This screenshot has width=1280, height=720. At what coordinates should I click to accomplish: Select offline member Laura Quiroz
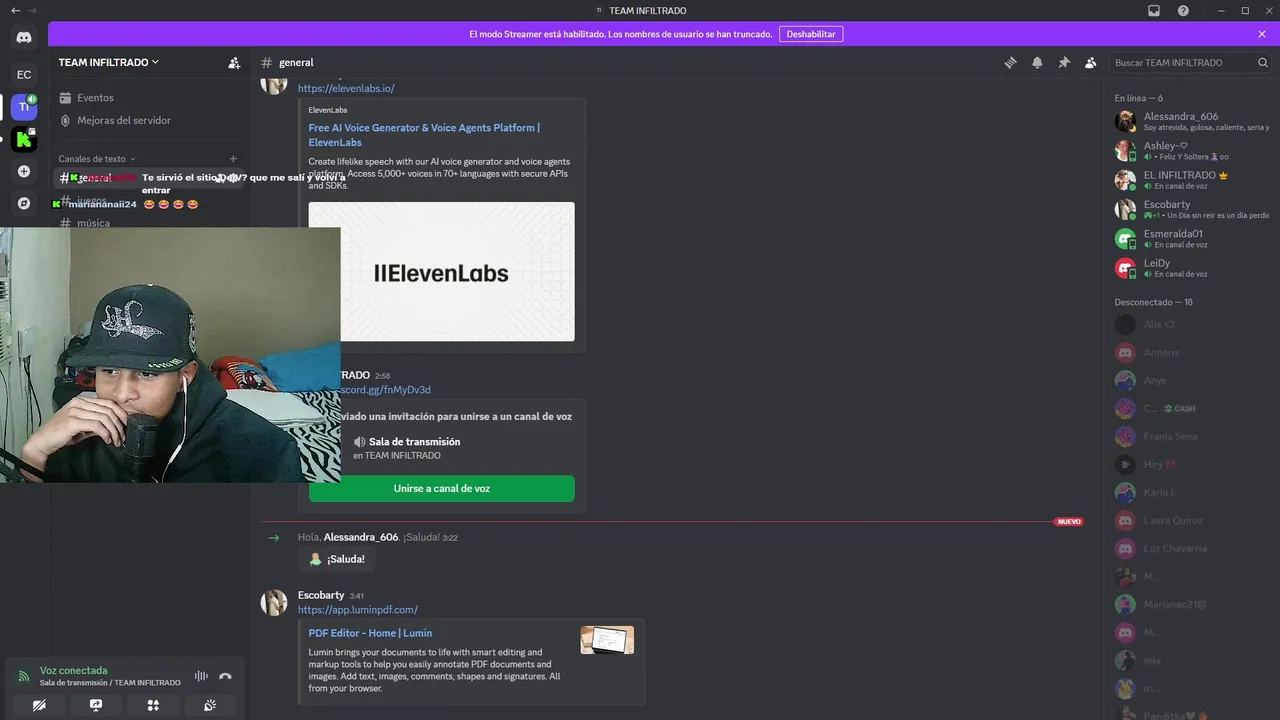click(x=1192, y=520)
